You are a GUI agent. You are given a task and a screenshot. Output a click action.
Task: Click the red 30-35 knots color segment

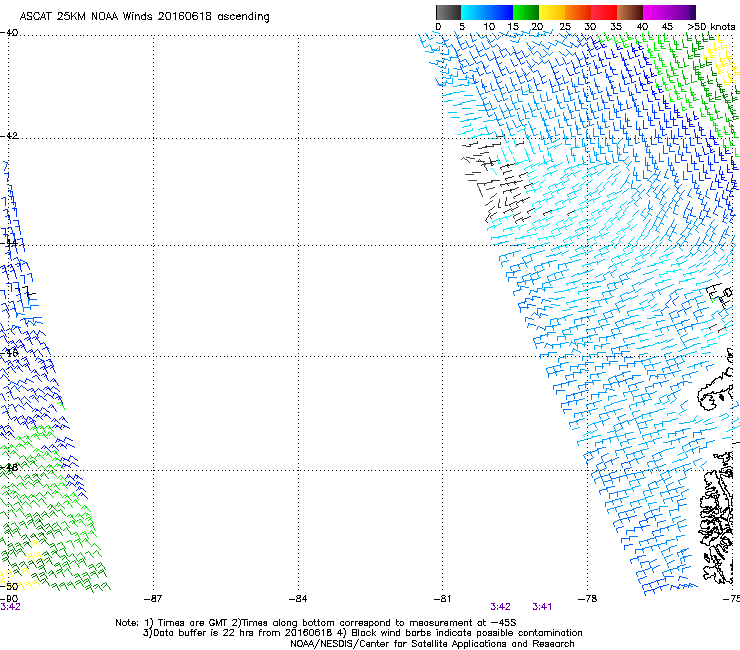[x=604, y=12]
